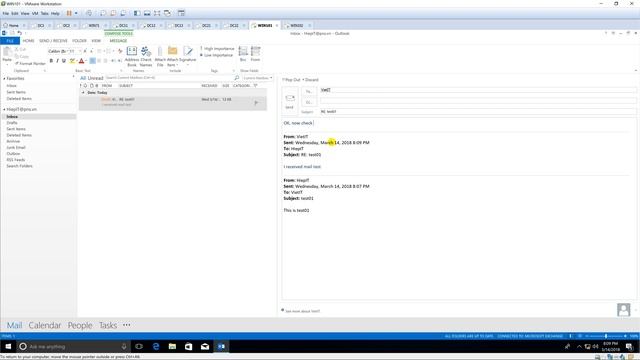
Task: Toggle italic formatting in Basic Text
Action: click(58, 61)
